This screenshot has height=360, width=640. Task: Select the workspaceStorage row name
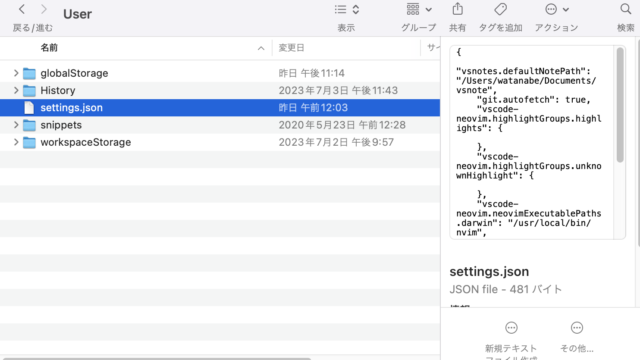pos(86,142)
